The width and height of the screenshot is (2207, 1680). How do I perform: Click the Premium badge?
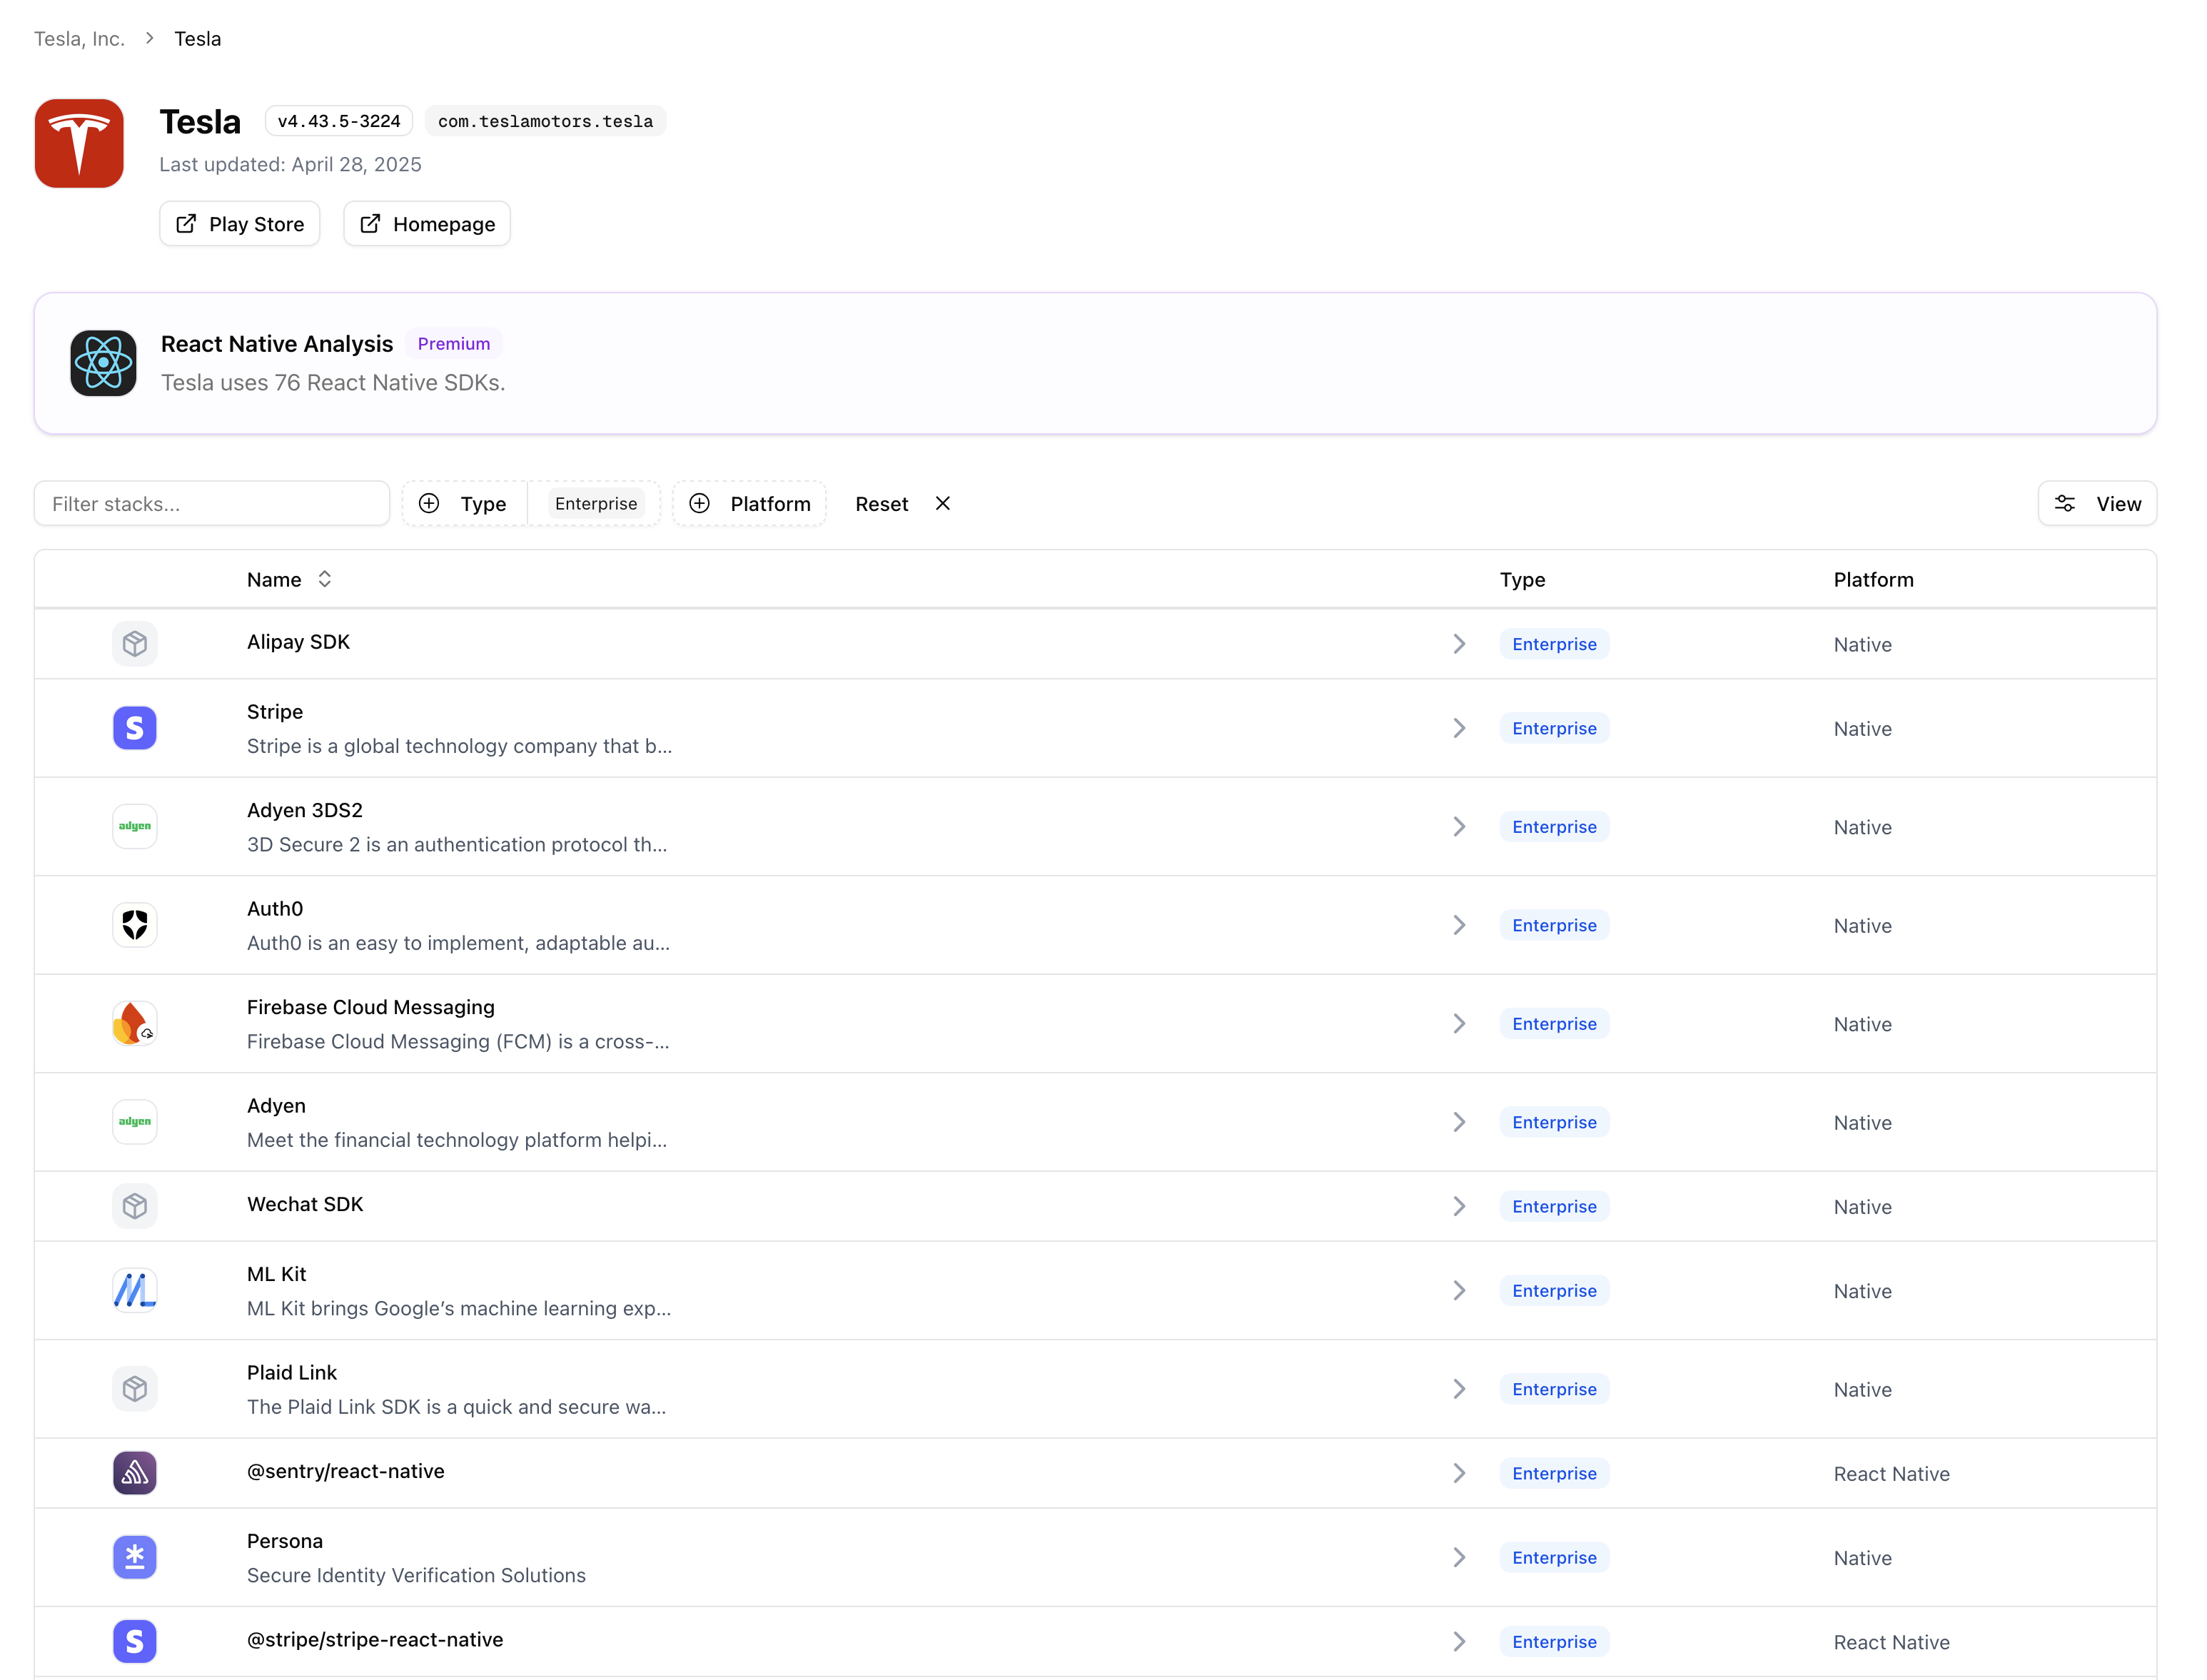(x=454, y=344)
